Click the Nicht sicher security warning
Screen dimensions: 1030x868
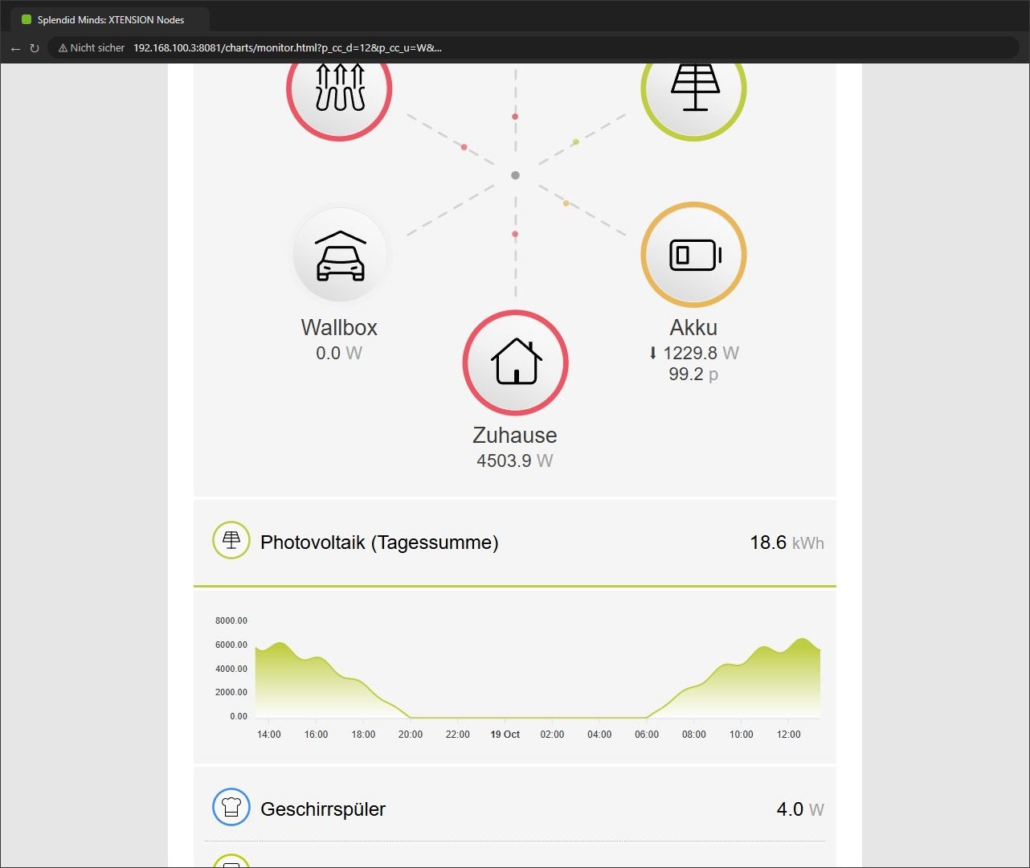click(91, 48)
